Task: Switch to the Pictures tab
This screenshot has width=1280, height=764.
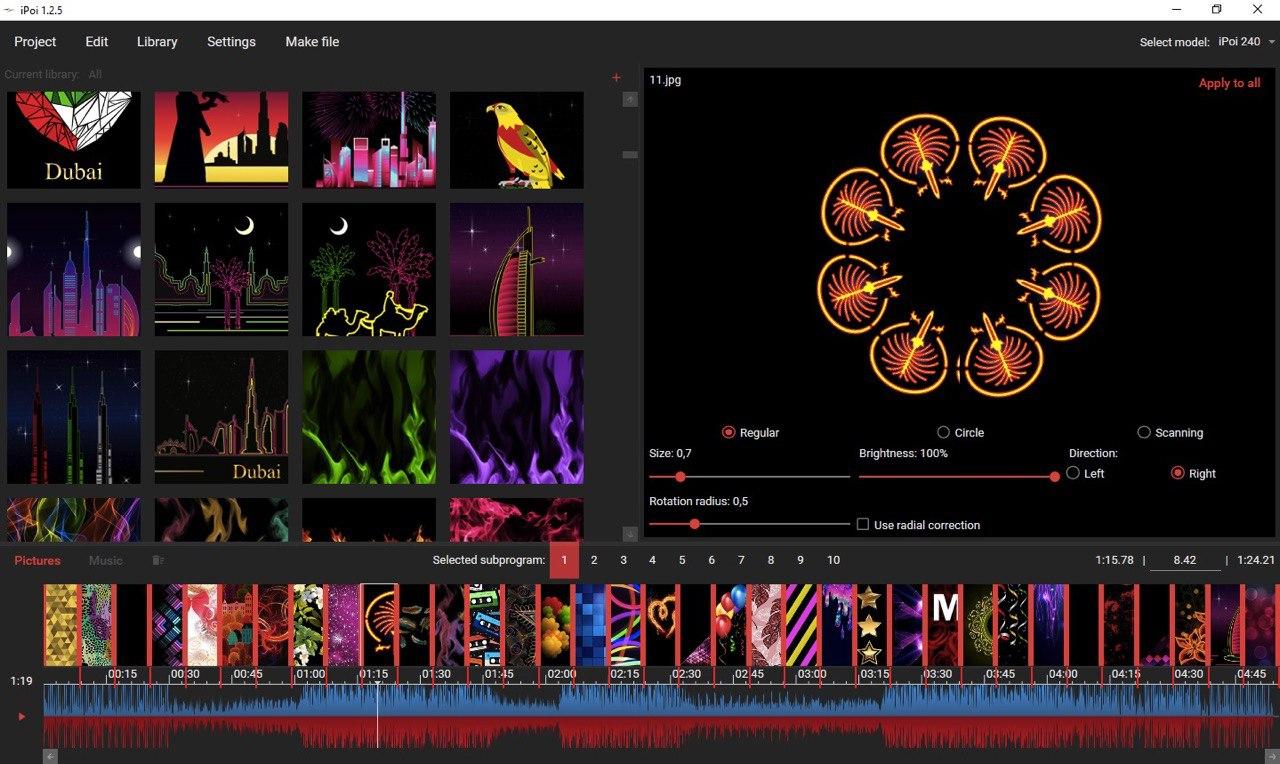Action: [37, 561]
